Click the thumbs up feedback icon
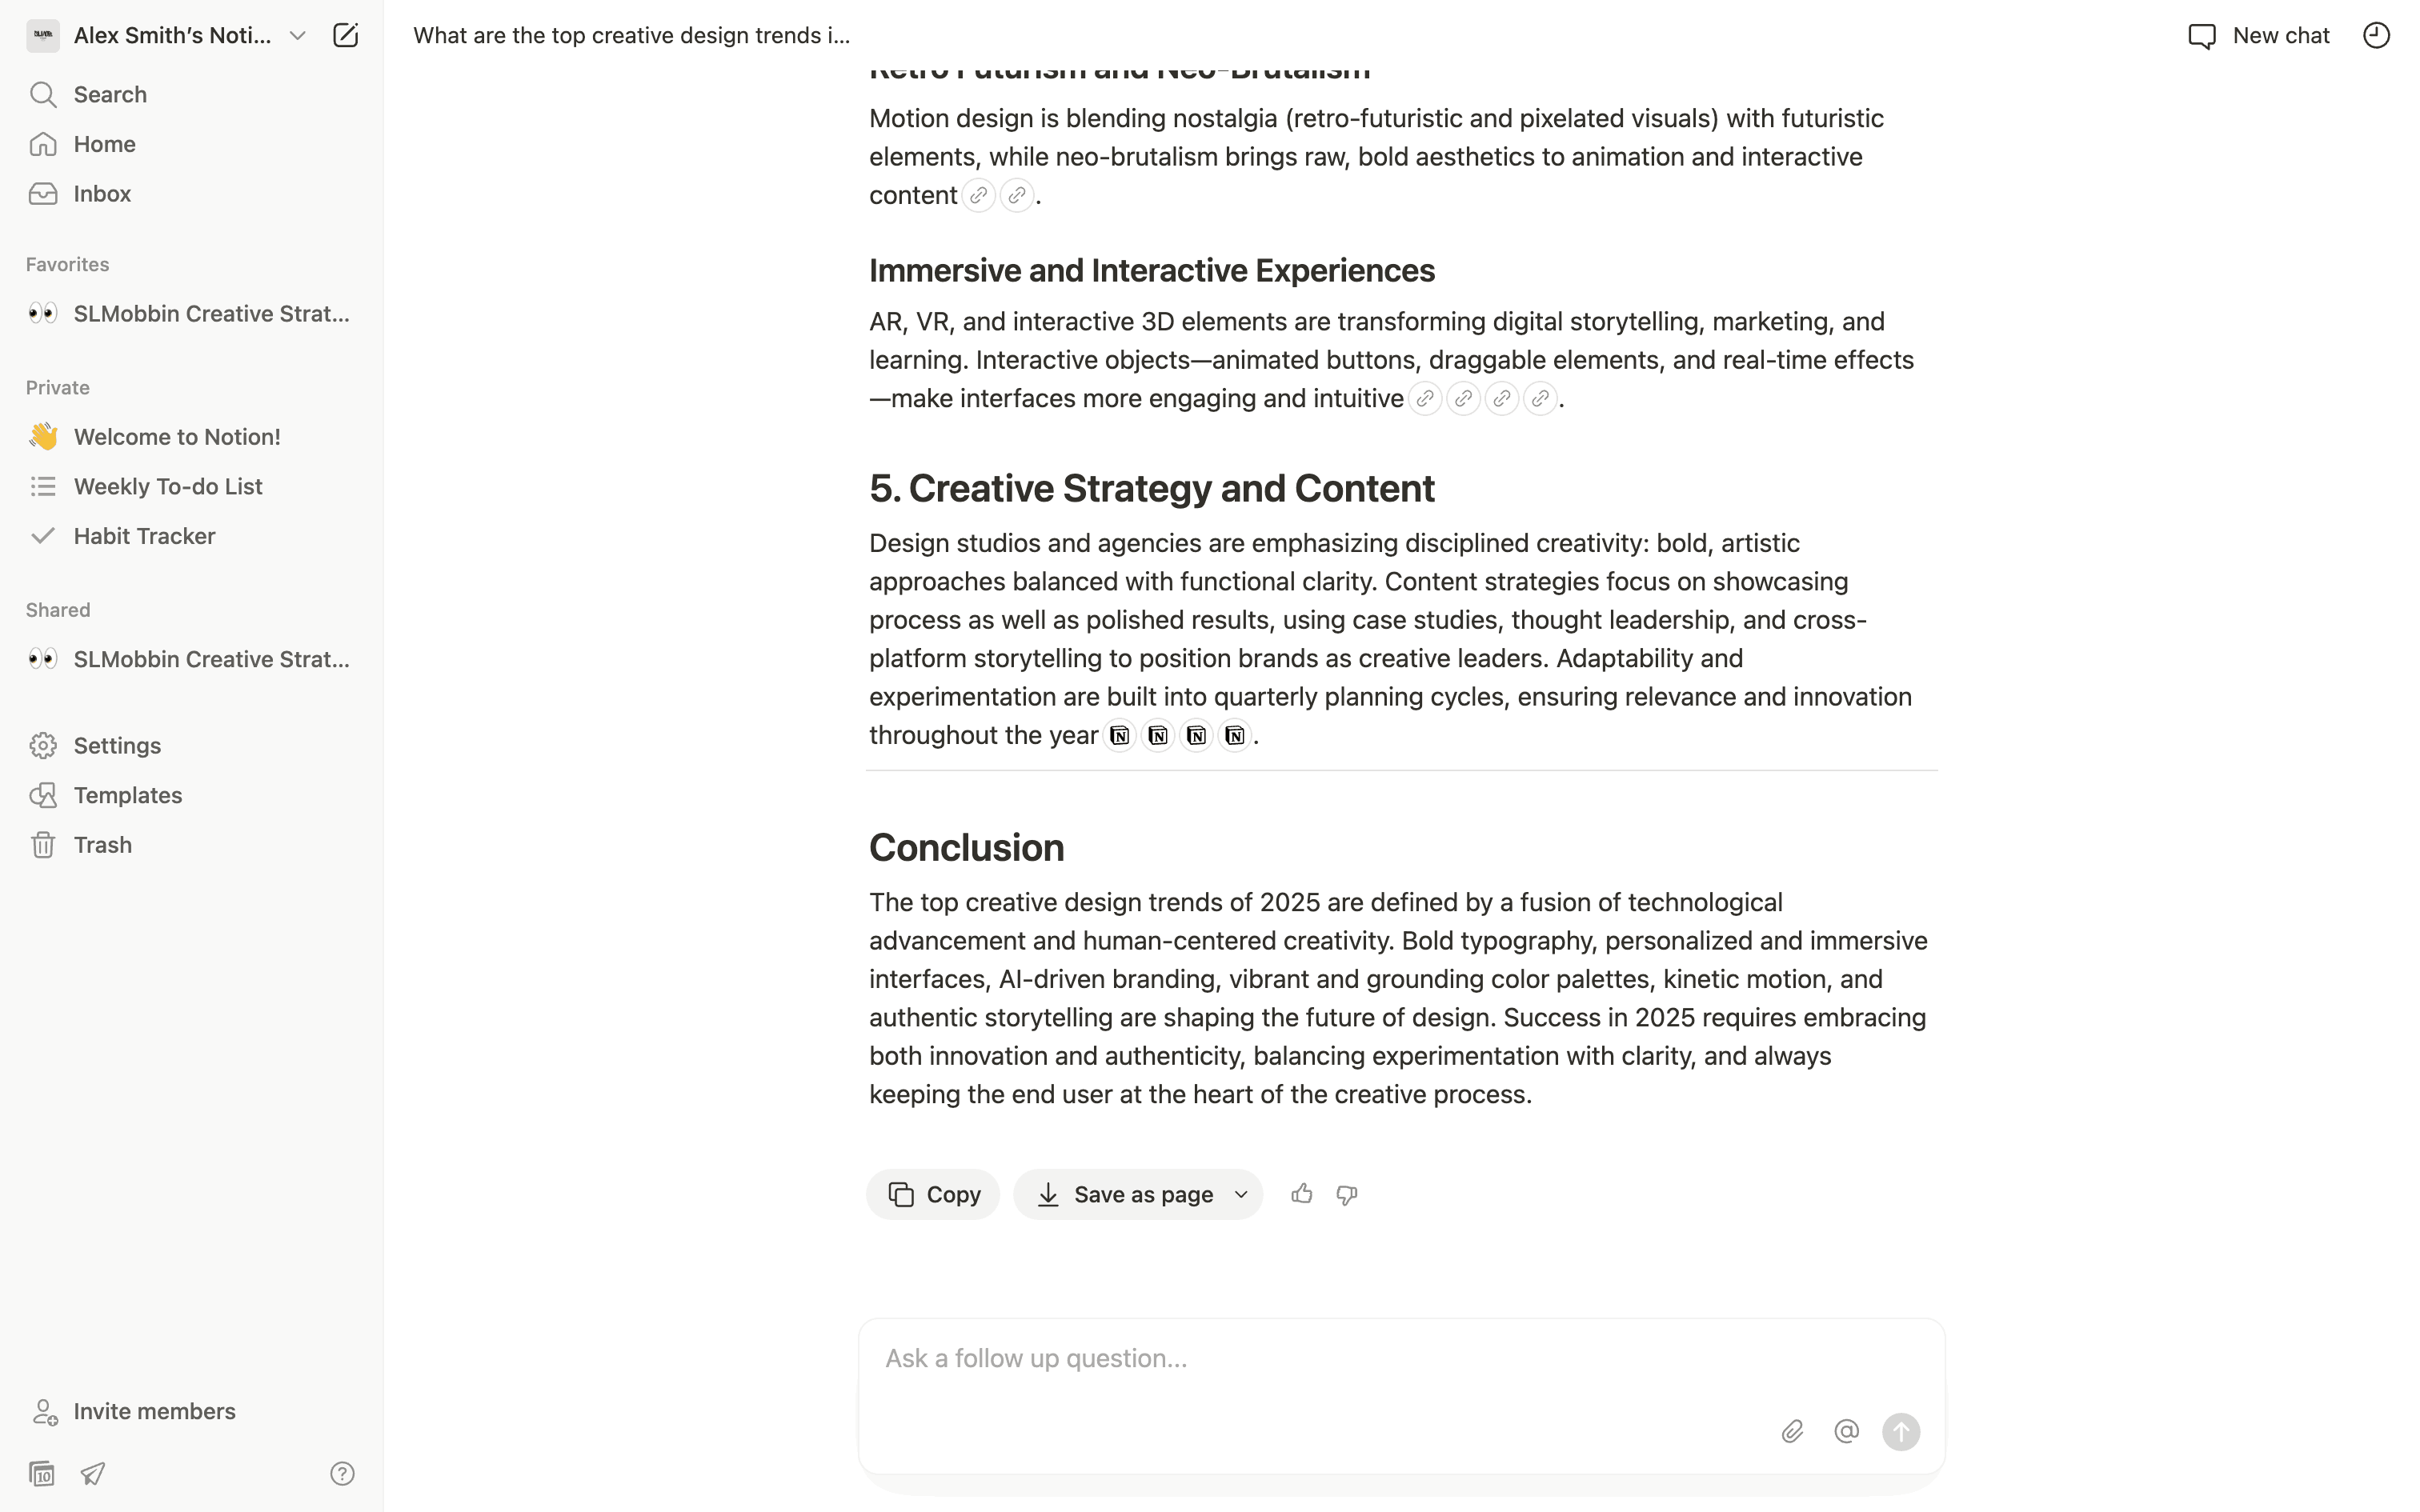Viewport: 2420px width, 1512px height. [x=1301, y=1194]
